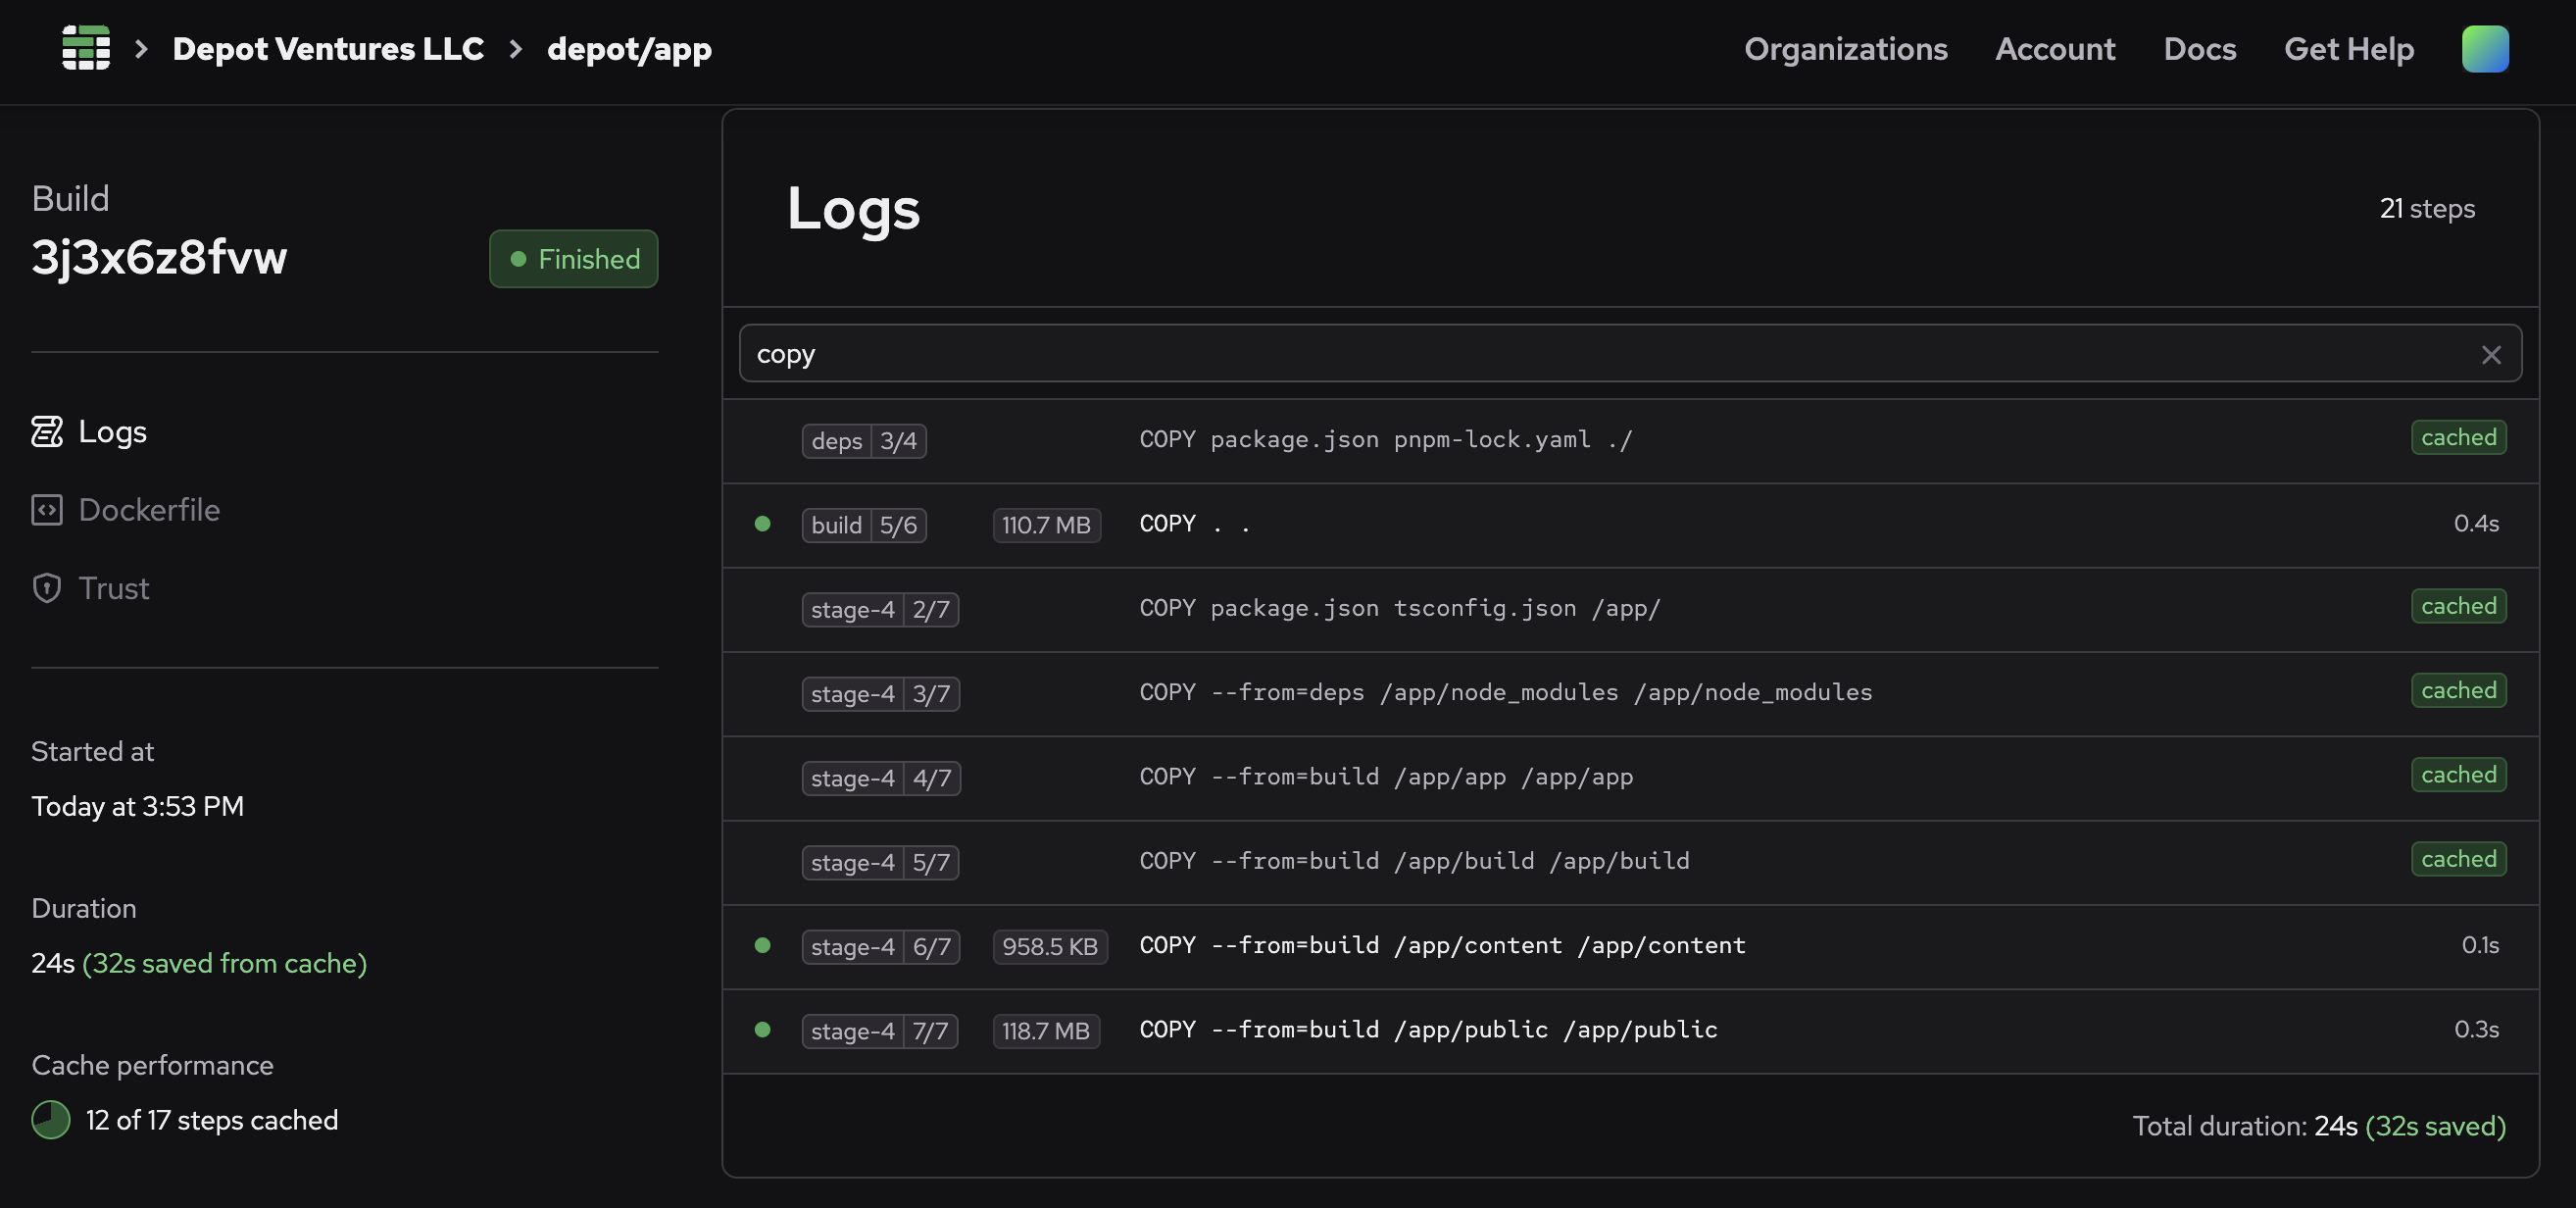Viewport: 2576px width, 1208px height.
Task: Open the gradient user avatar
Action: [x=2484, y=49]
